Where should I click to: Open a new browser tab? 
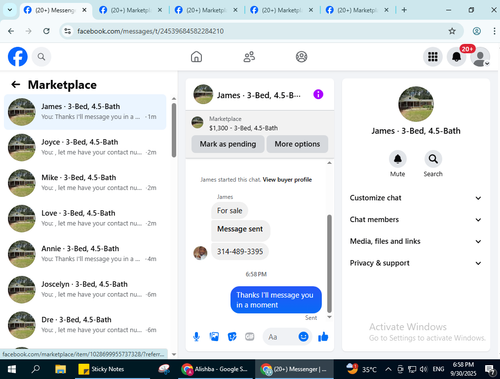point(404,10)
